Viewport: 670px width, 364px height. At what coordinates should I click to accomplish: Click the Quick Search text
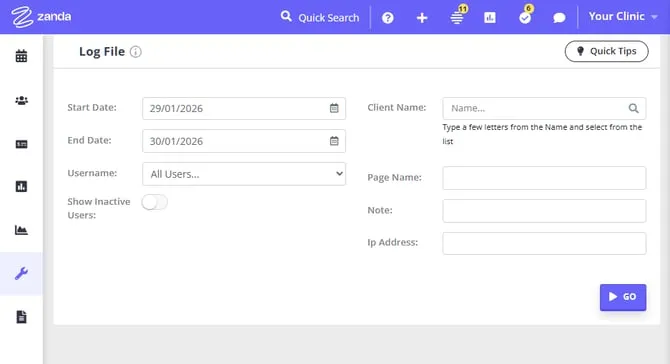(329, 18)
